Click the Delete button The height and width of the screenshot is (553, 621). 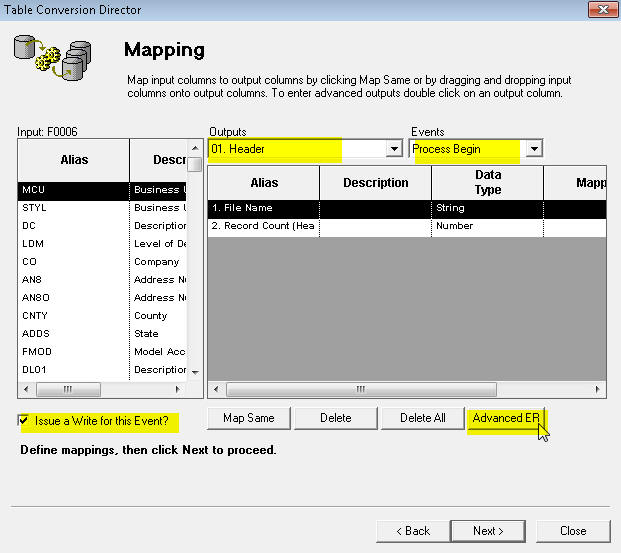coord(335,418)
